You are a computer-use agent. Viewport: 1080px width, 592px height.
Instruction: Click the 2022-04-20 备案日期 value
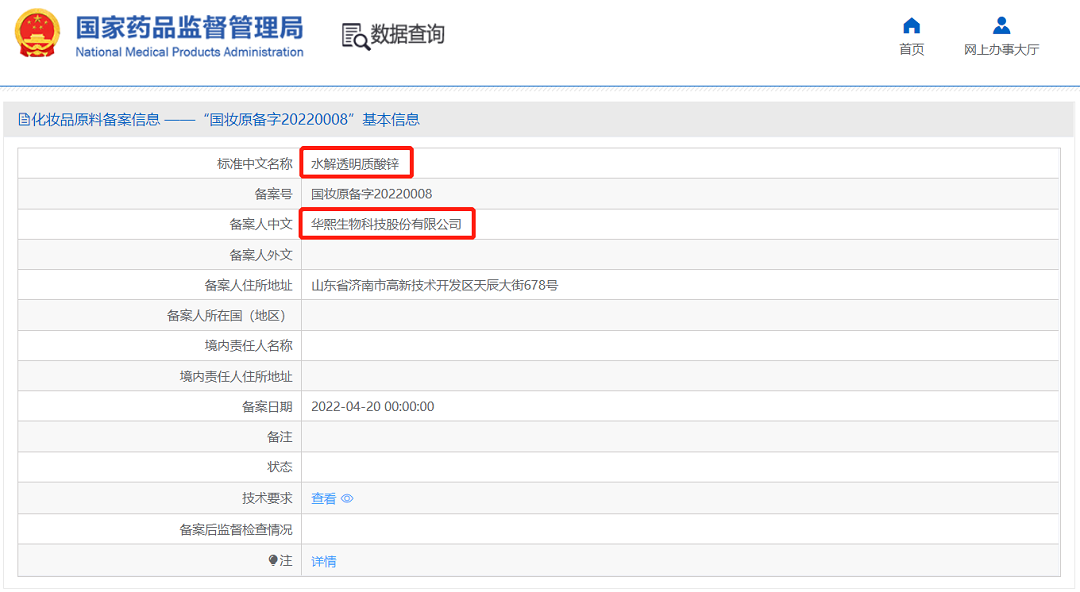pyautogui.click(x=372, y=407)
